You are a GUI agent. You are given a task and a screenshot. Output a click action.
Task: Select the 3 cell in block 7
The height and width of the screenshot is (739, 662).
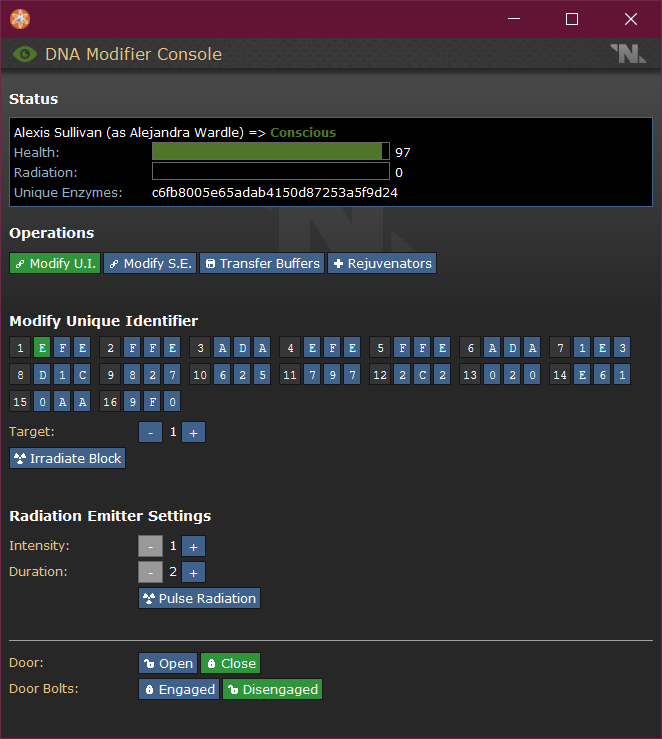click(x=622, y=348)
